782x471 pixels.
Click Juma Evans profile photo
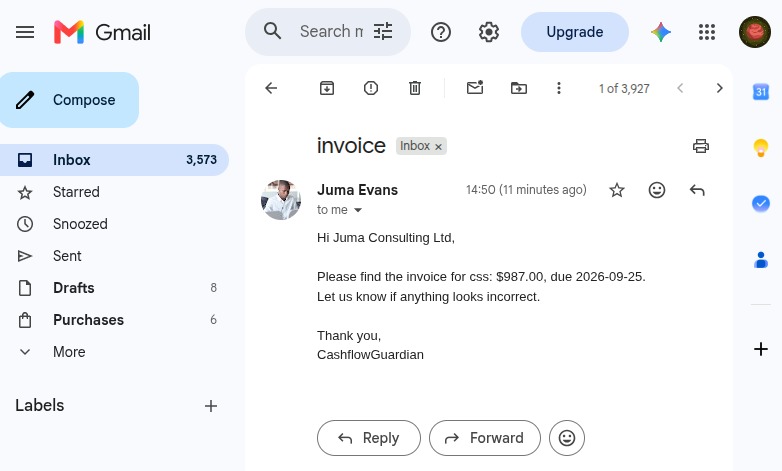[281, 200]
